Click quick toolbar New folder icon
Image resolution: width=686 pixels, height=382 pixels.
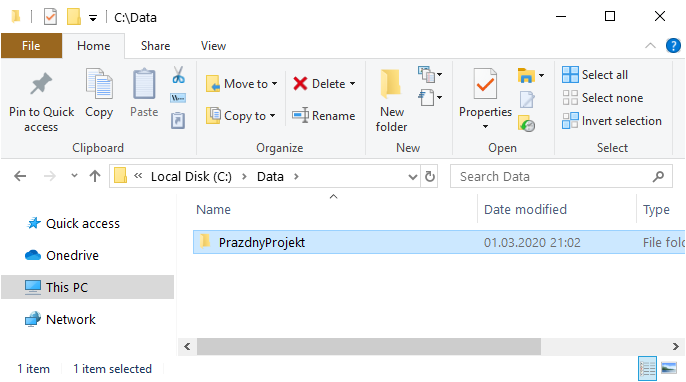pyautogui.click(x=74, y=17)
